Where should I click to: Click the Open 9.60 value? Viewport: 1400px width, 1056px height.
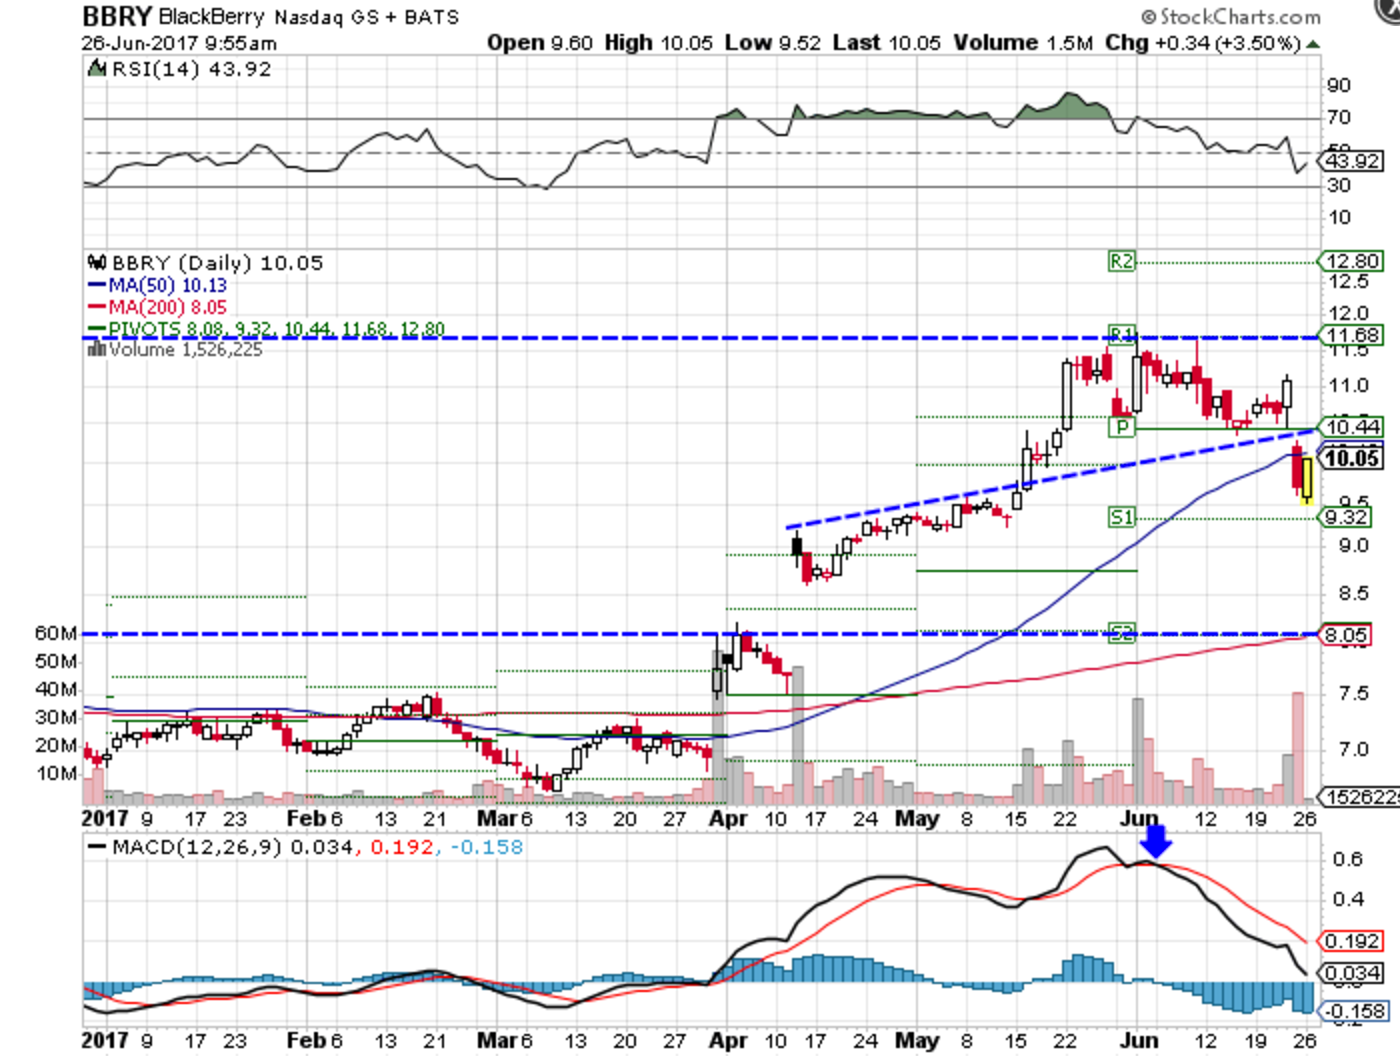540,43
